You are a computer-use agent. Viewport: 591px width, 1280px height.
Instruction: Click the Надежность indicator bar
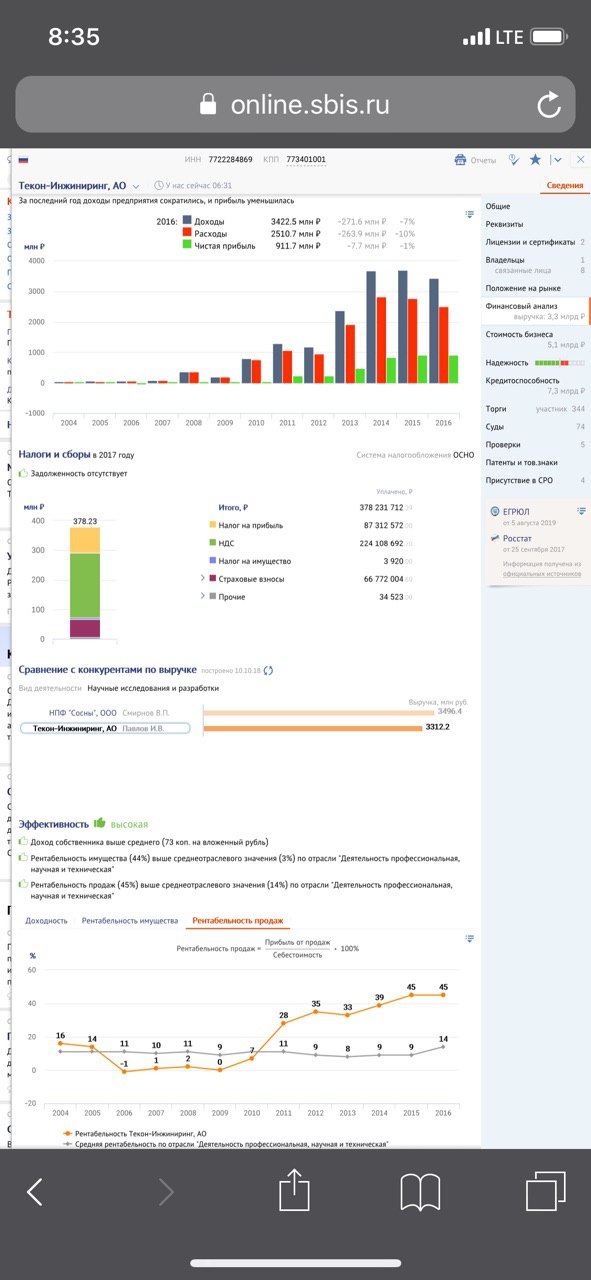tap(559, 362)
